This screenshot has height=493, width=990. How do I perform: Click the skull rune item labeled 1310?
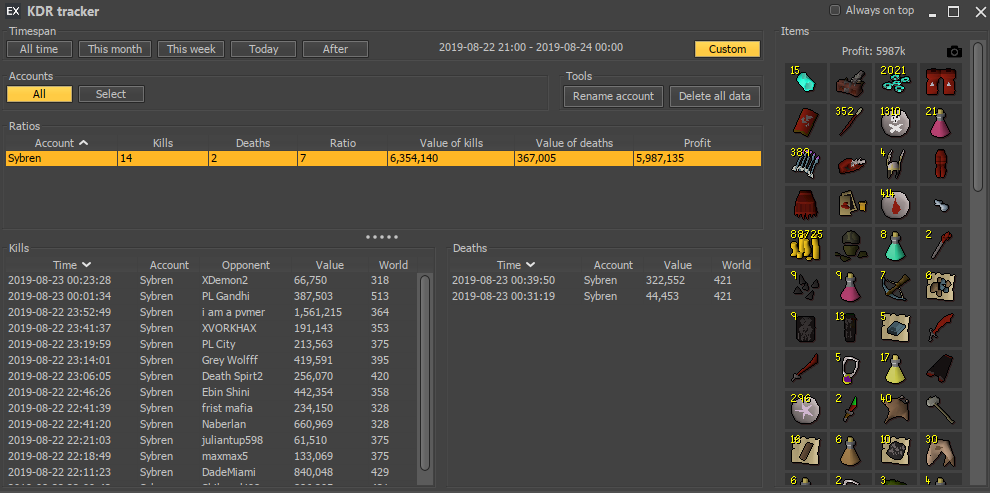coord(896,122)
